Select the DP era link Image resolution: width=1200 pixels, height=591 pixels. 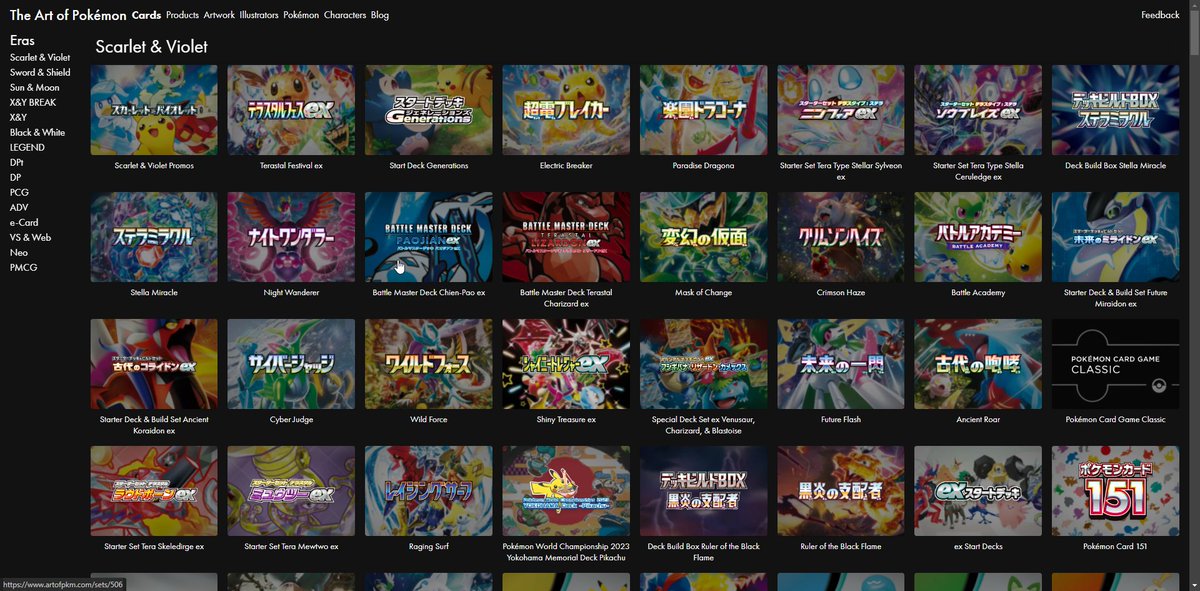pos(16,177)
